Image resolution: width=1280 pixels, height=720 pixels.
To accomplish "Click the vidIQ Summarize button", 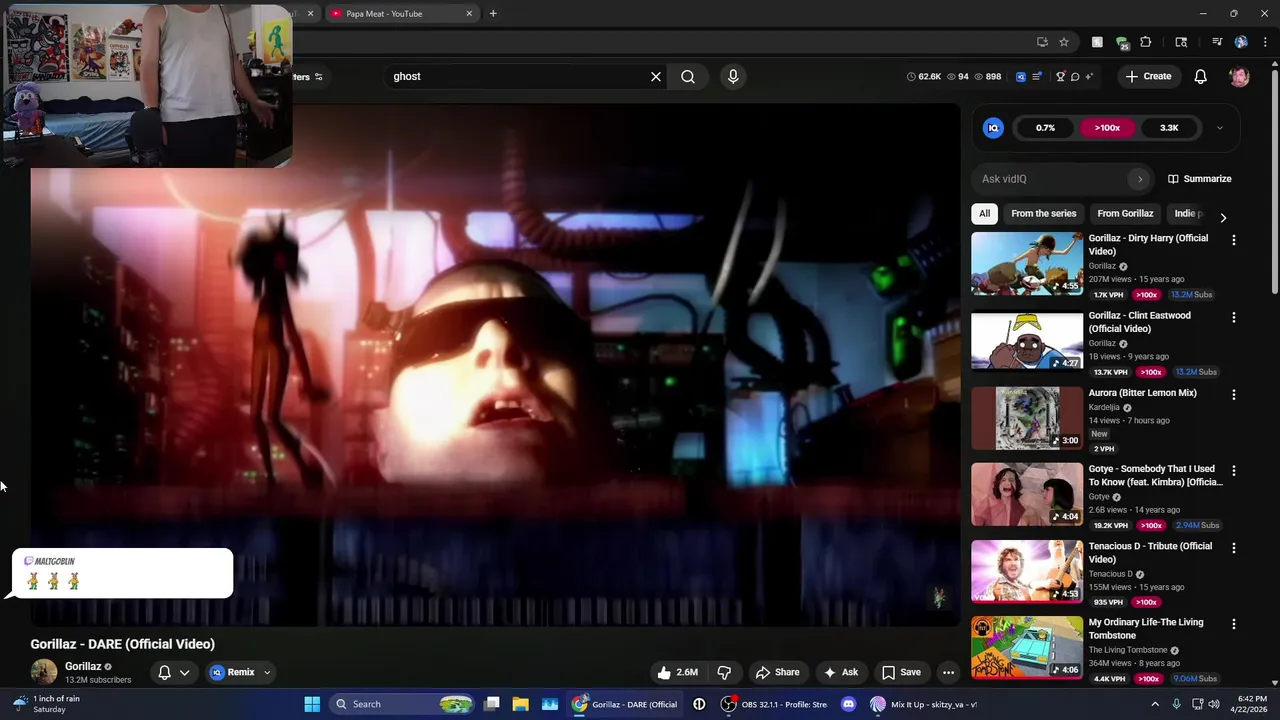I will [1200, 179].
